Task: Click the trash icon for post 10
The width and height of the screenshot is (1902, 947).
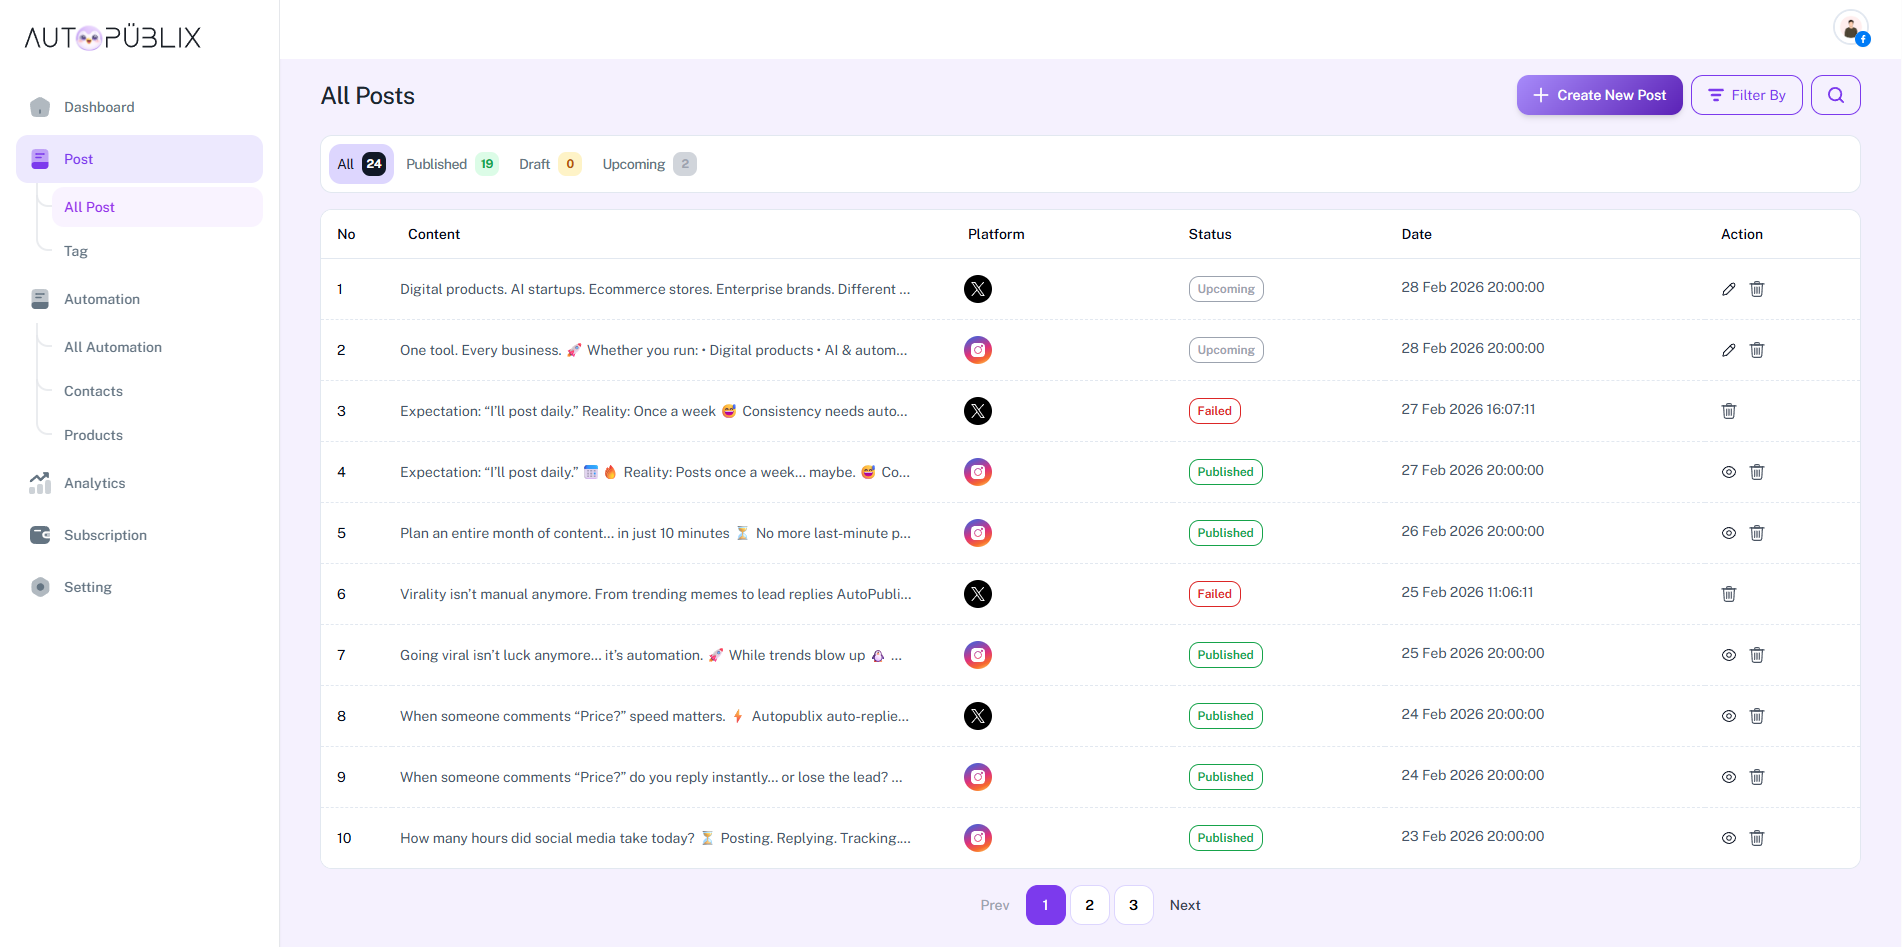Action: (1756, 838)
